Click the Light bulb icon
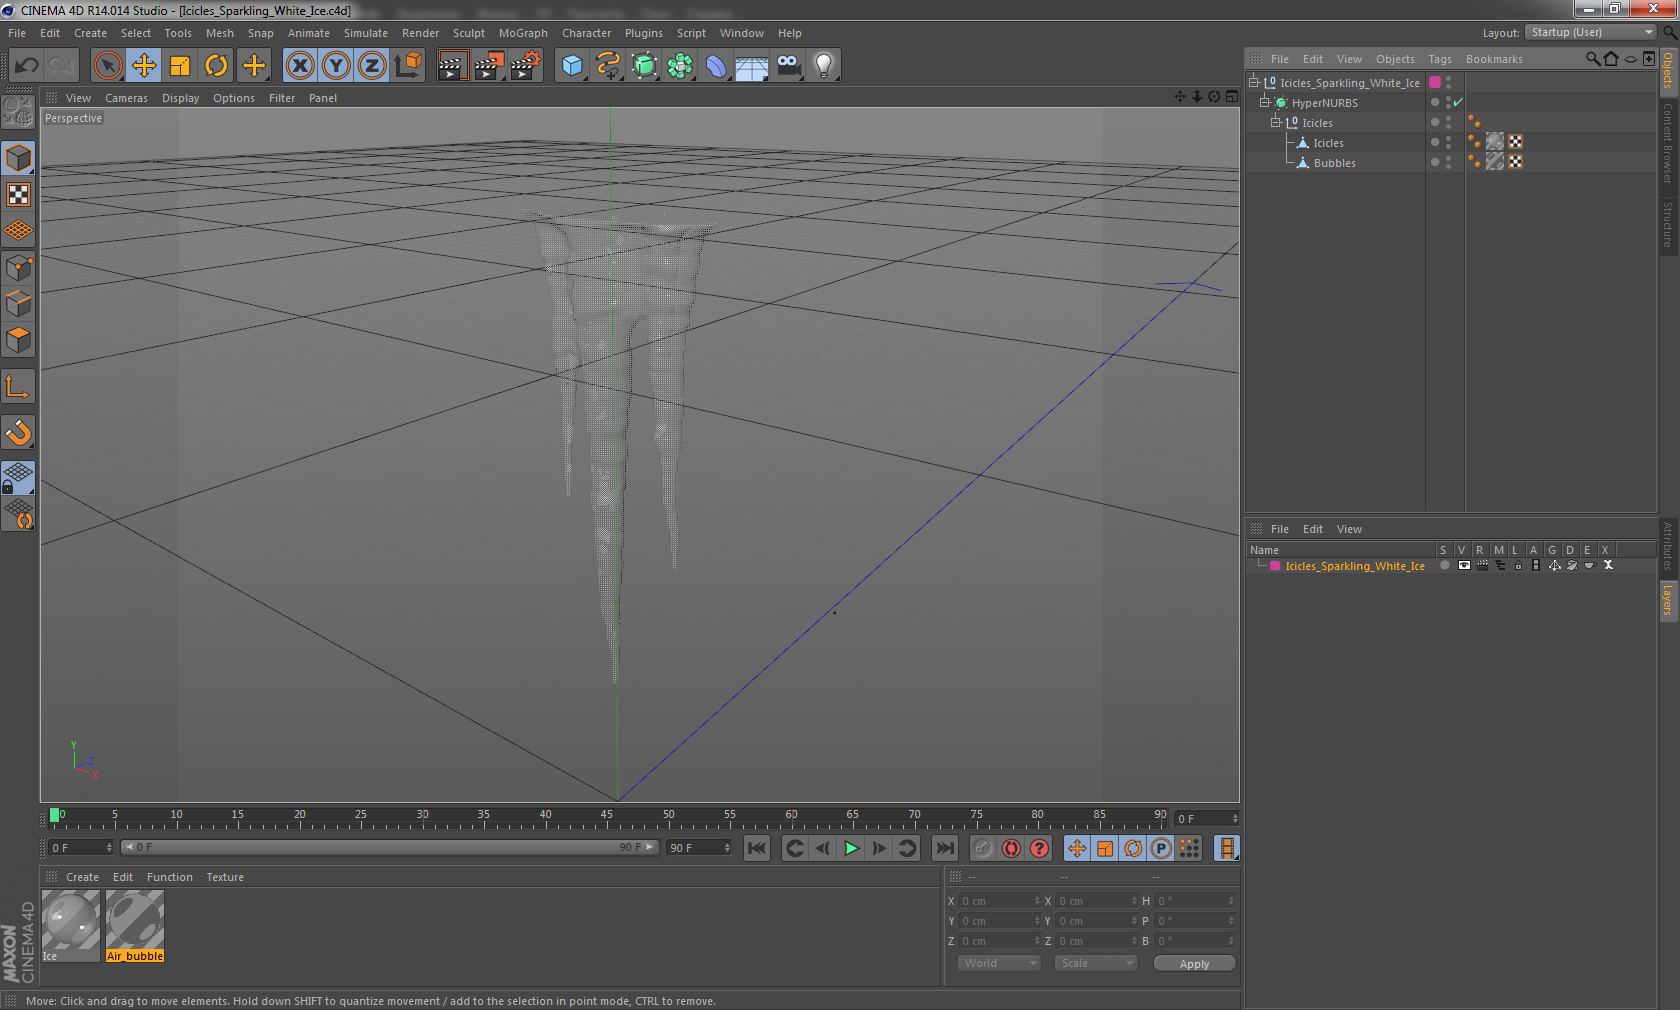Screen dimensions: 1680x1010 click(x=823, y=66)
